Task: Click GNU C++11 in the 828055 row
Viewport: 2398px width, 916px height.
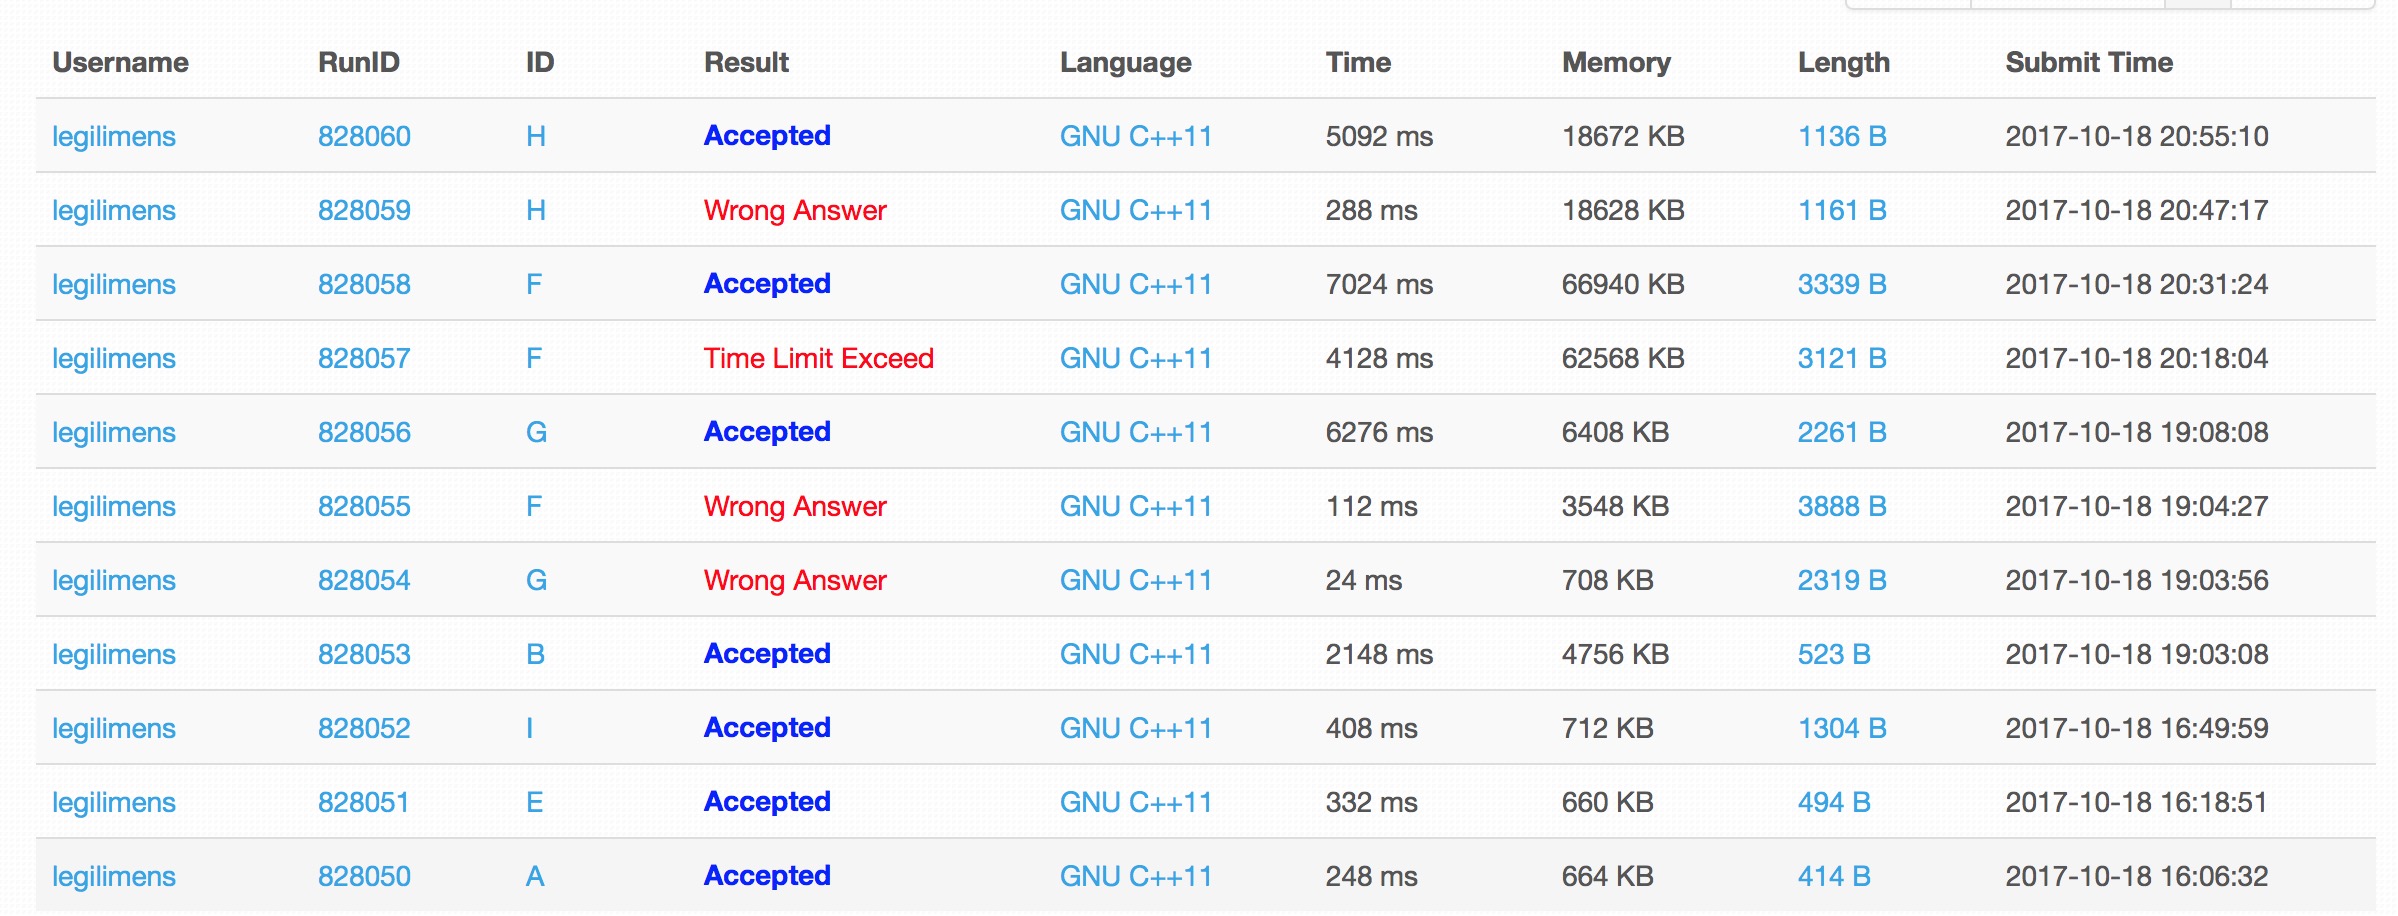Action: pos(1135,506)
